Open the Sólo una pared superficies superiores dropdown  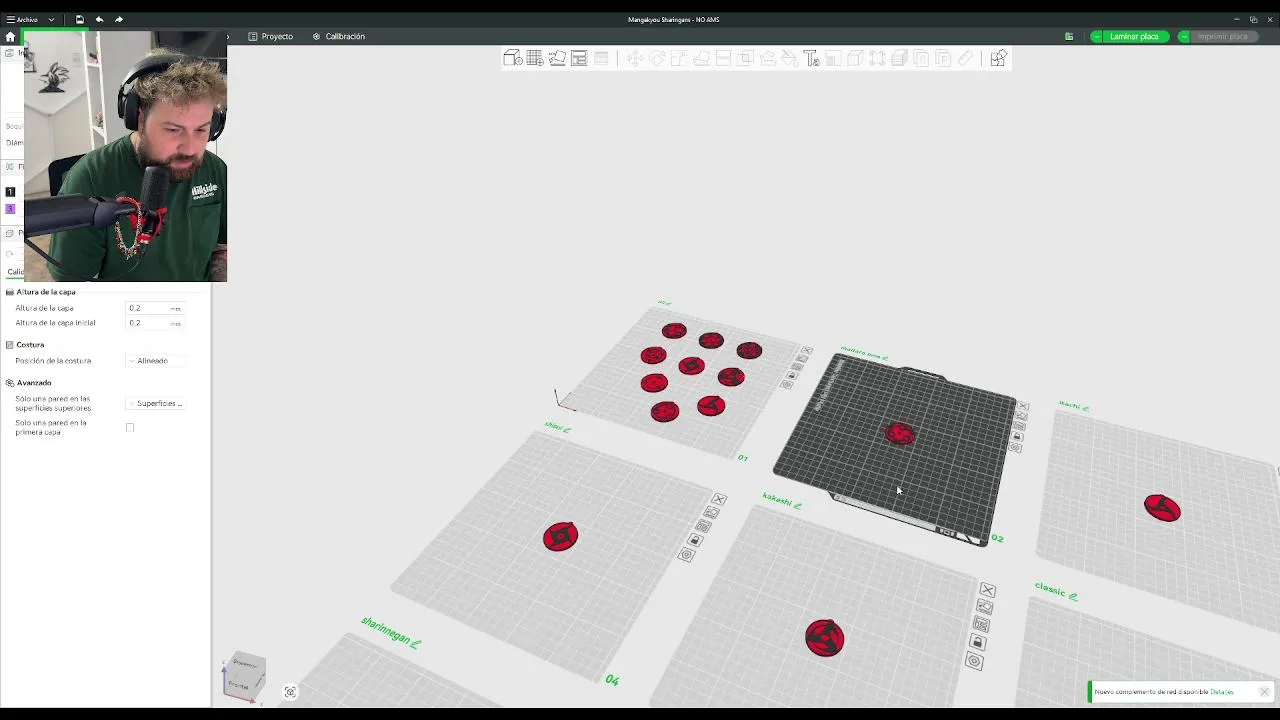coord(155,403)
